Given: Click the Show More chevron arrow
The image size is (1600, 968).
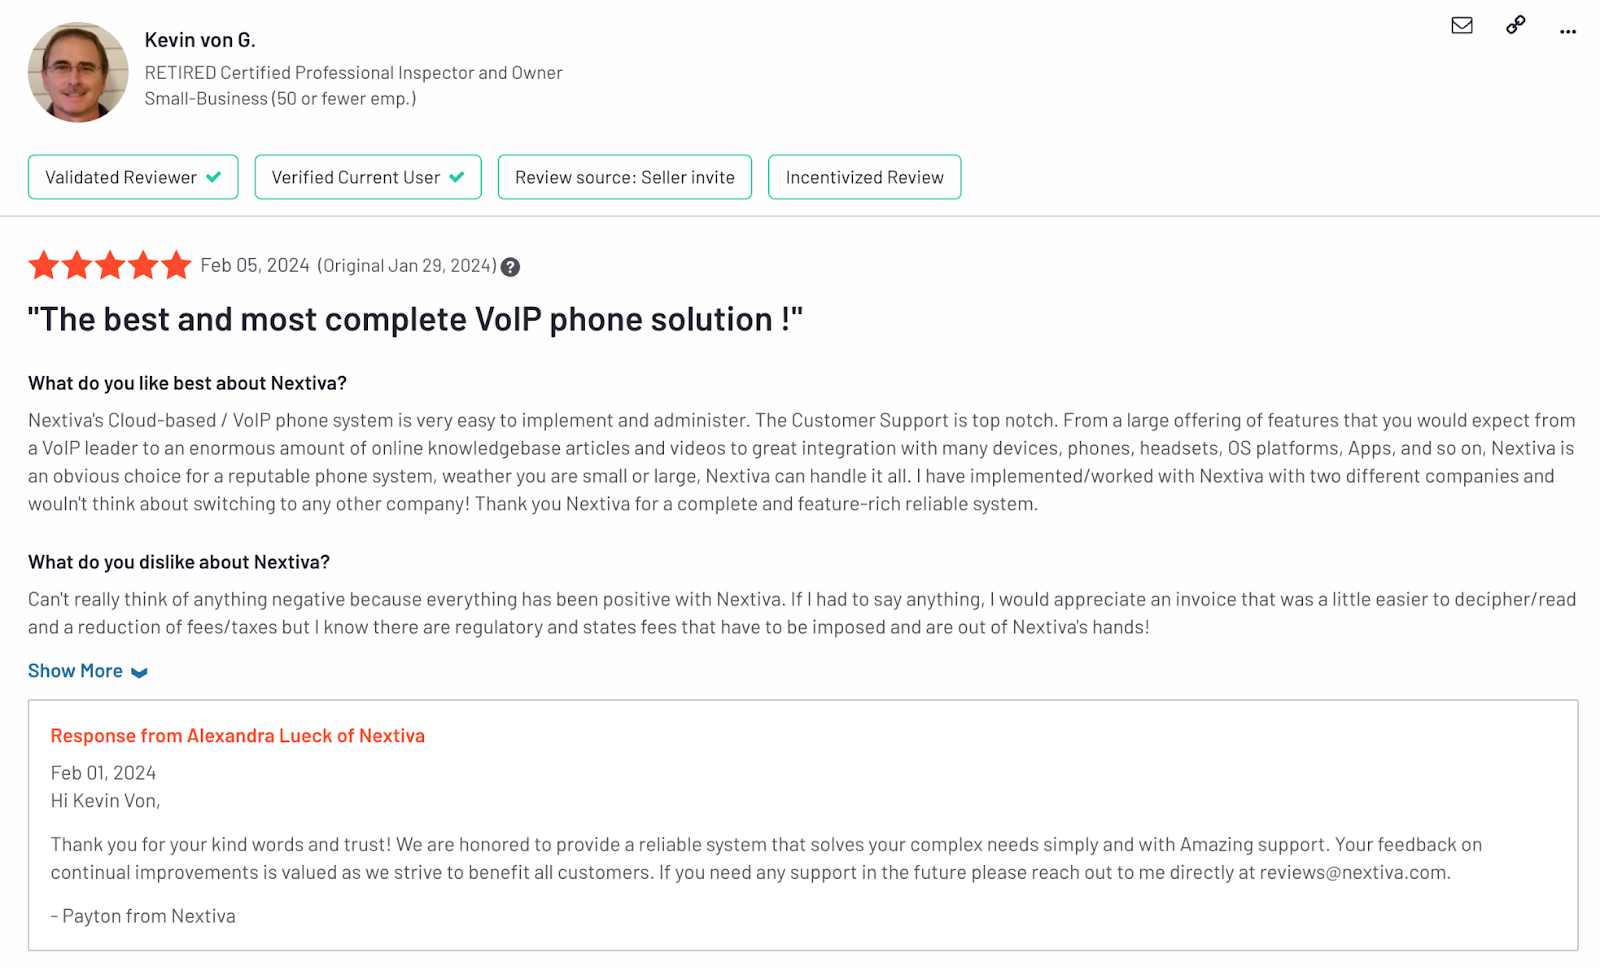Looking at the screenshot, I should point(139,673).
